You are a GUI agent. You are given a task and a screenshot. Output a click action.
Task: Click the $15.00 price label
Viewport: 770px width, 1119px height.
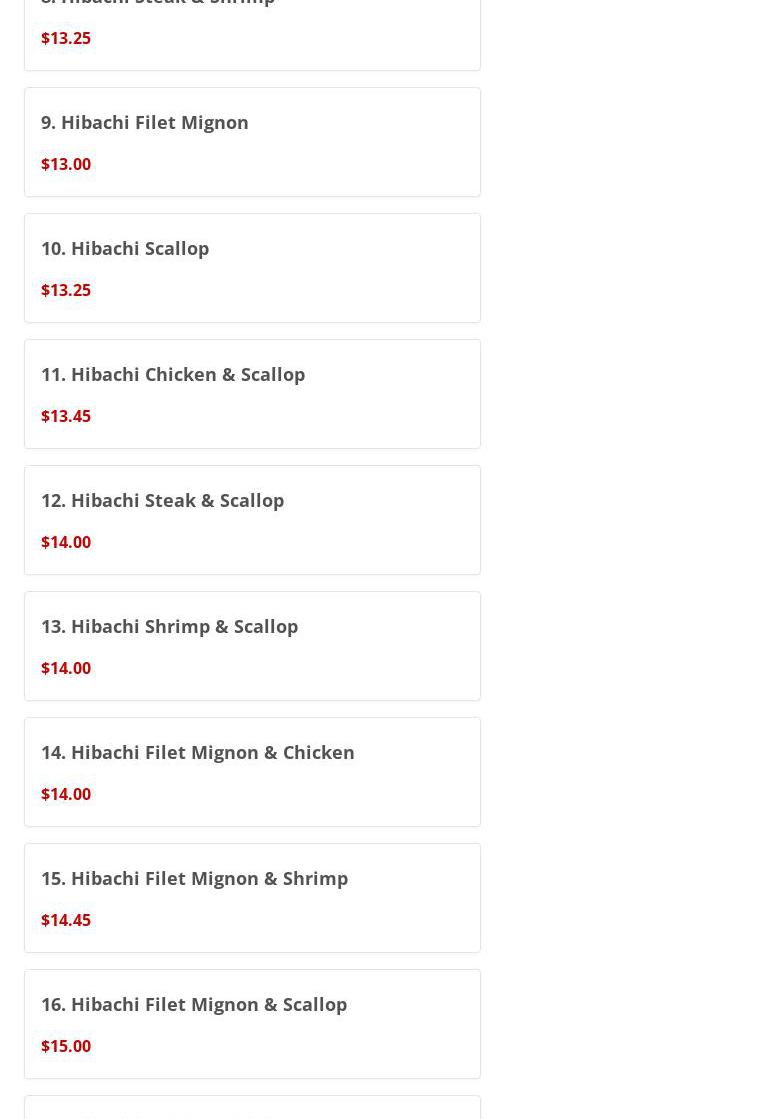click(66, 1046)
